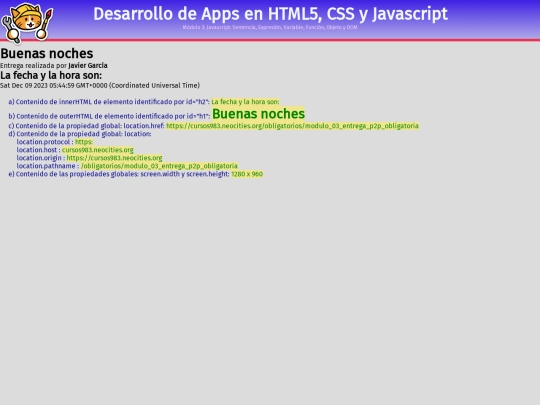Click the cat mascot logo
The height and width of the screenshot is (405, 540).
[x=27, y=22]
